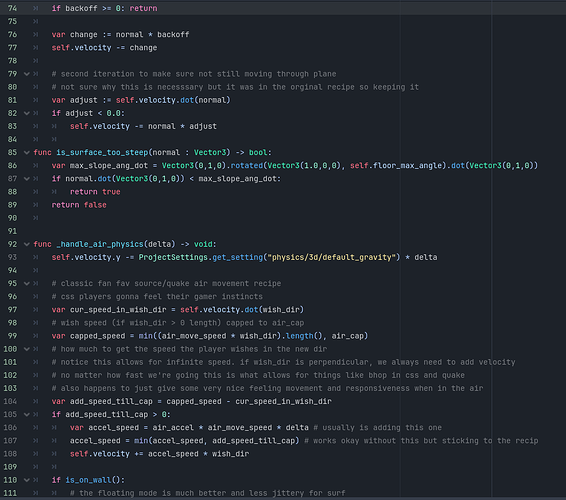The height and width of the screenshot is (500, 566).
Task: Click line number 93 in the gutter
Action: pyautogui.click(x=12, y=257)
